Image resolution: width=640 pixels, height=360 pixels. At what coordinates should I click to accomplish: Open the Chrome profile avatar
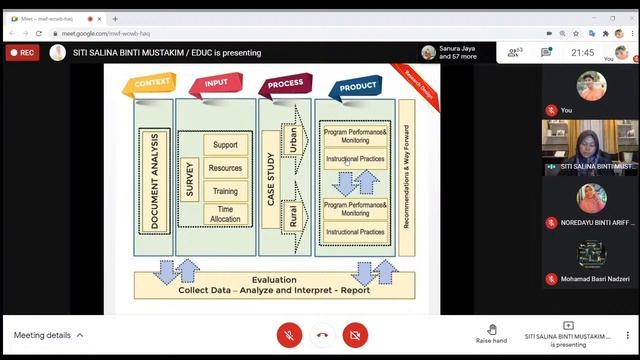[619, 33]
